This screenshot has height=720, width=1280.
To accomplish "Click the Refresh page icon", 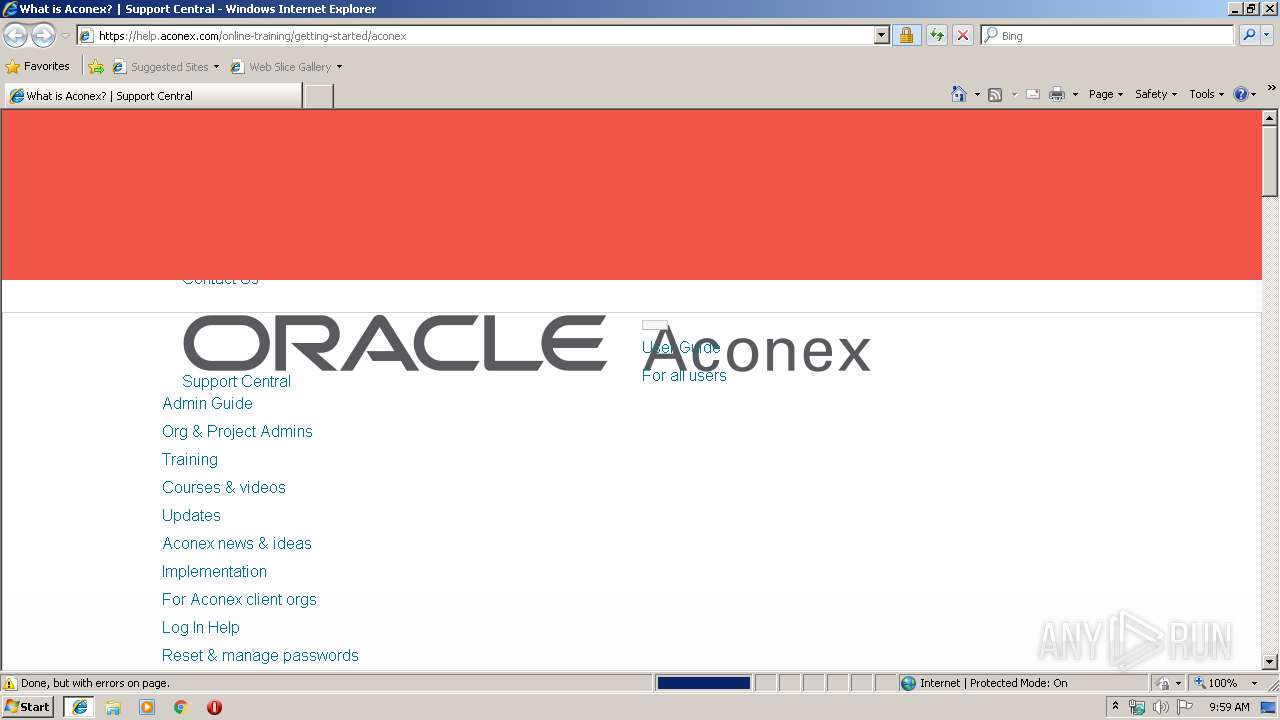I will pyautogui.click(x=936, y=36).
